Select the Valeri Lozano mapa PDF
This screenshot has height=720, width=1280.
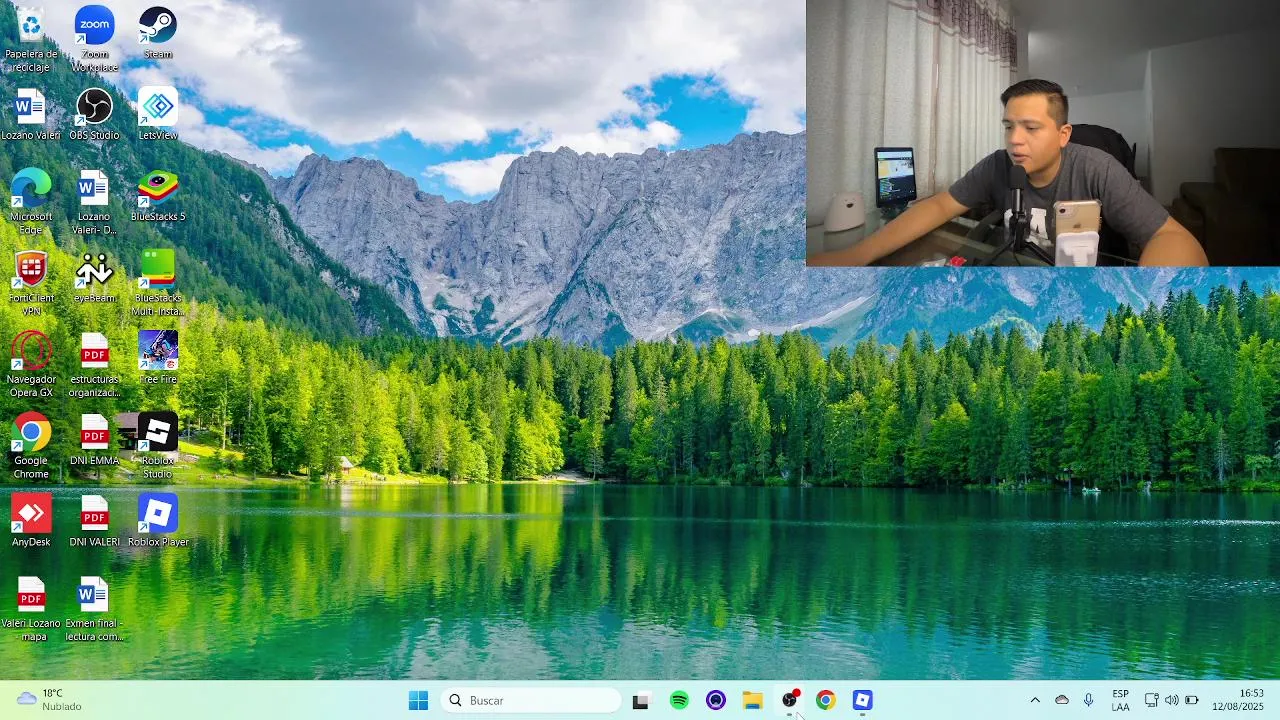31,609
